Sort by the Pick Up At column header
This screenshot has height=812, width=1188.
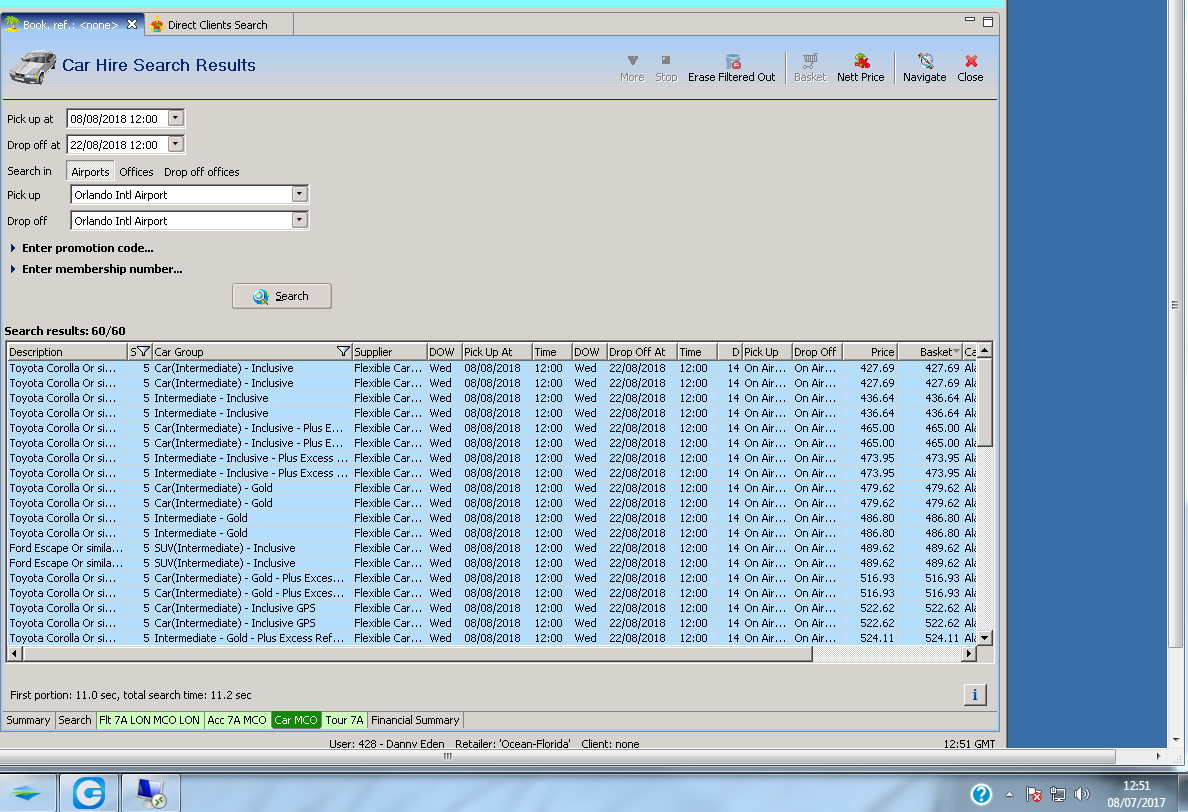(x=496, y=351)
